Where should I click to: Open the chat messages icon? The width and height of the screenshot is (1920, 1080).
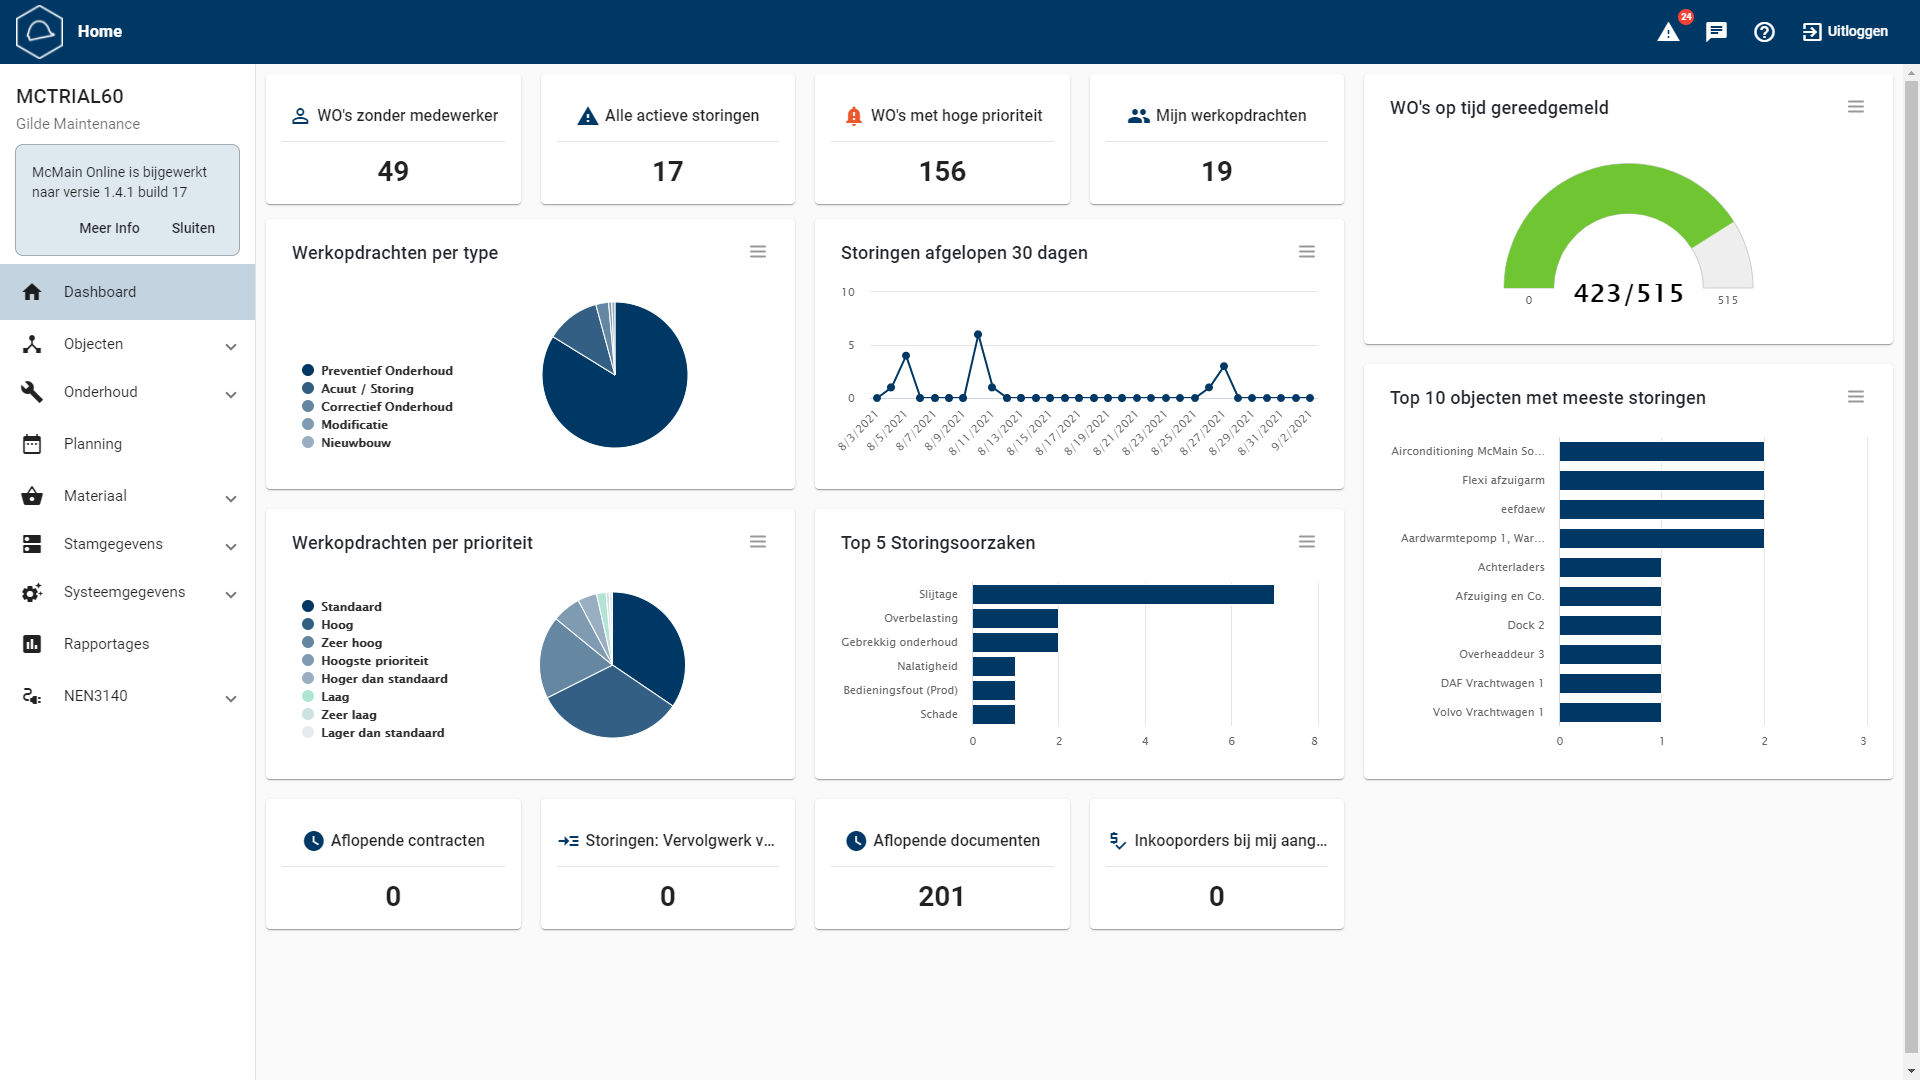tap(1716, 32)
